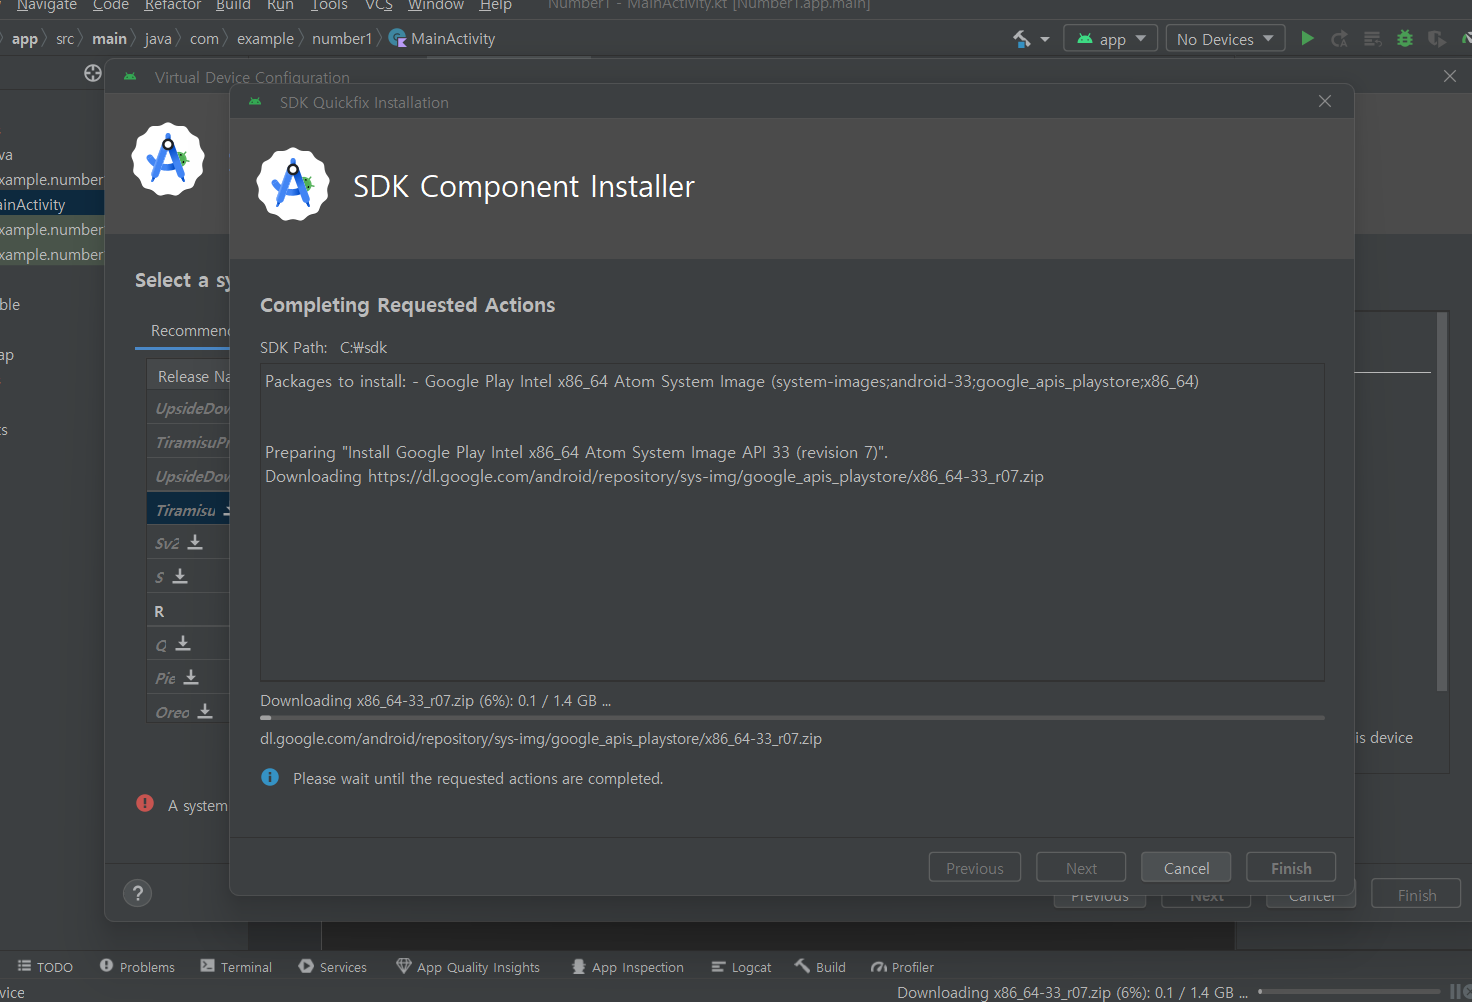Viewport: 1472px width, 1002px height.
Task: Open the App Quality Insights tool window
Action: pyautogui.click(x=468, y=967)
